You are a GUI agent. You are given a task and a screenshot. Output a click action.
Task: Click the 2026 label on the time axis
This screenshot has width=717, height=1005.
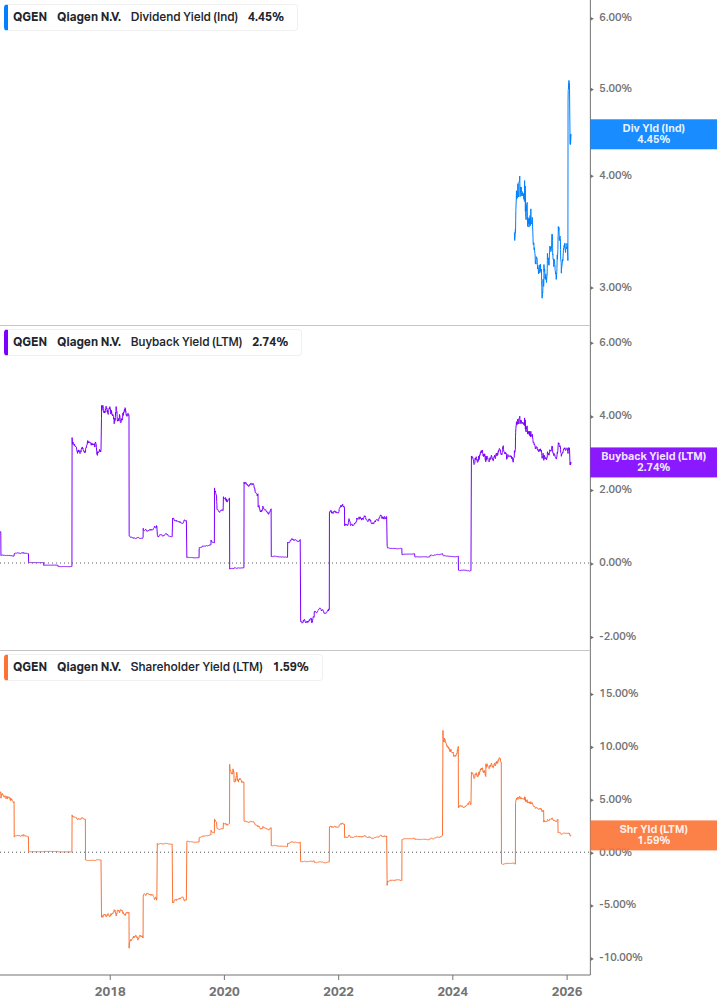click(567, 992)
